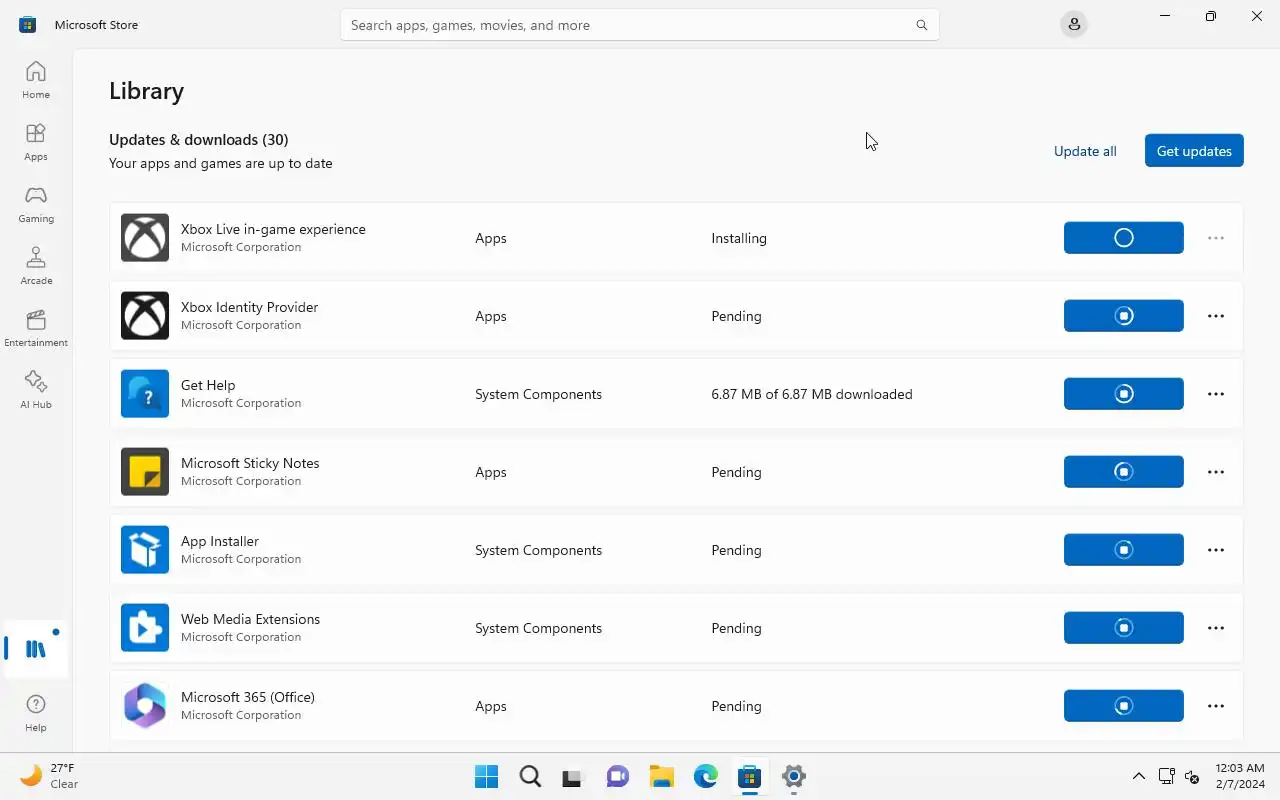Image resolution: width=1280 pixels, height=800 pixels.
Task: Open the Gaming section
Action: [36, 204]
